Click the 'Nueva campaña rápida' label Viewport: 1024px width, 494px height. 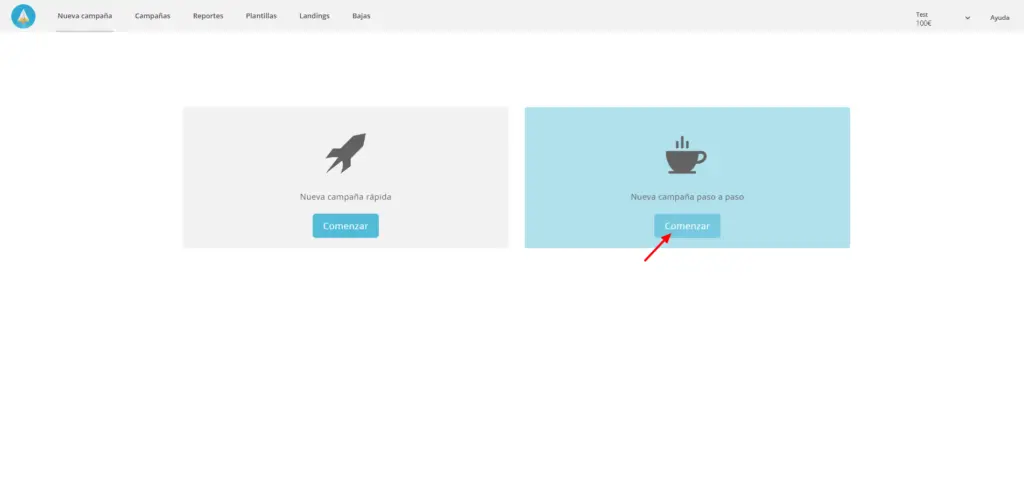coord(346,197)
